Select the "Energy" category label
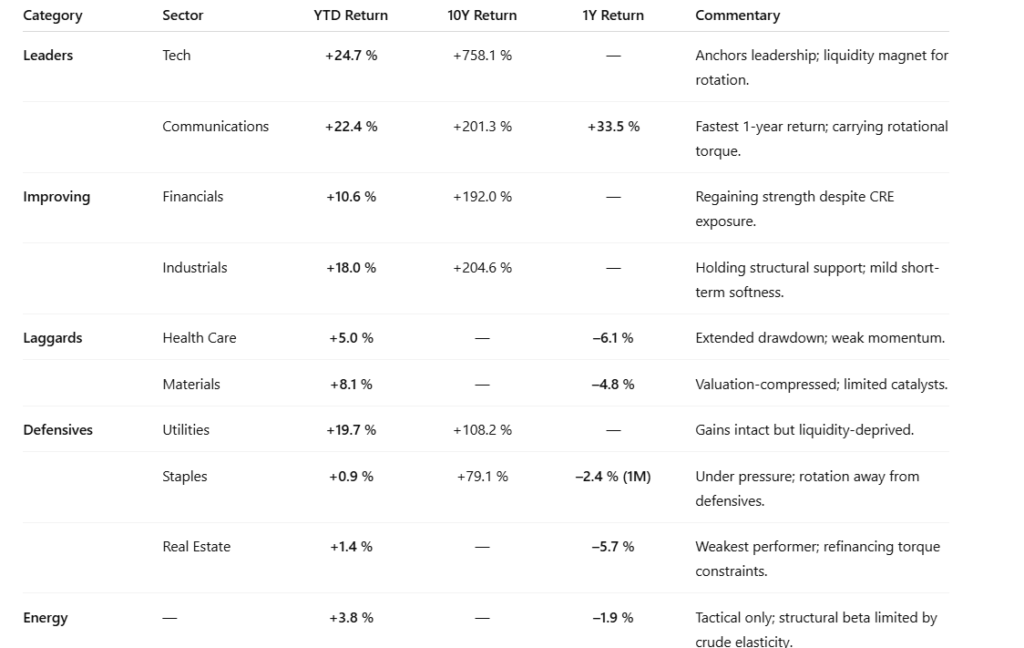Image resolution: width=1024 pixels, height=648 pixels. coord(46,618)
